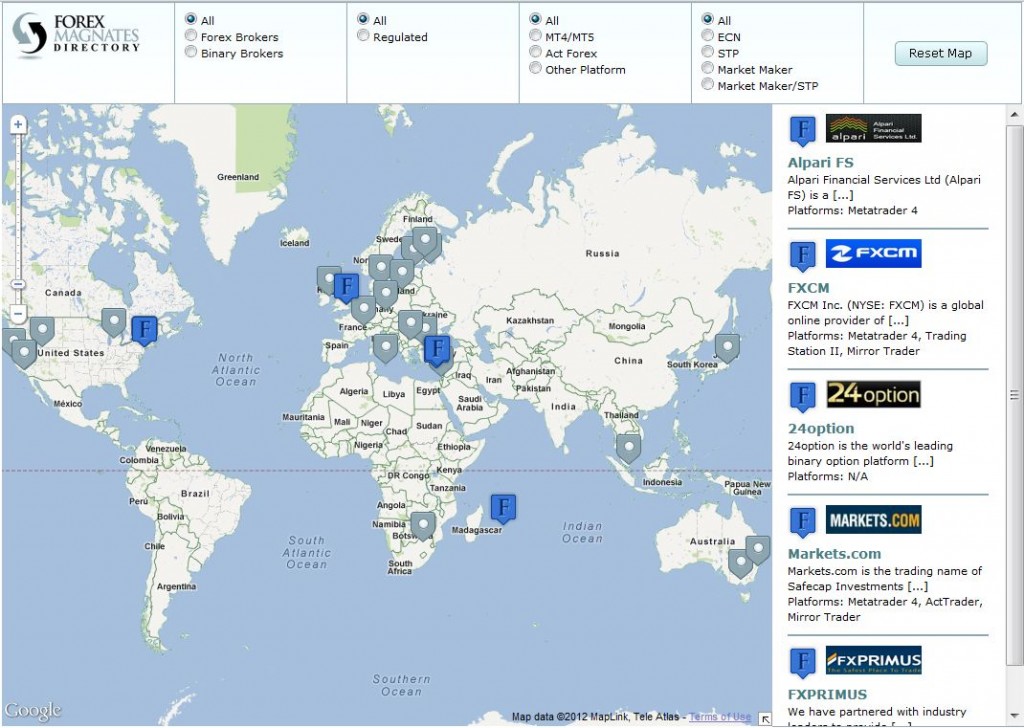The height and width of the screenshot is (728, 1024).
Task: Filter by Market Maker/STP radio button
Action: click(708, 85)
